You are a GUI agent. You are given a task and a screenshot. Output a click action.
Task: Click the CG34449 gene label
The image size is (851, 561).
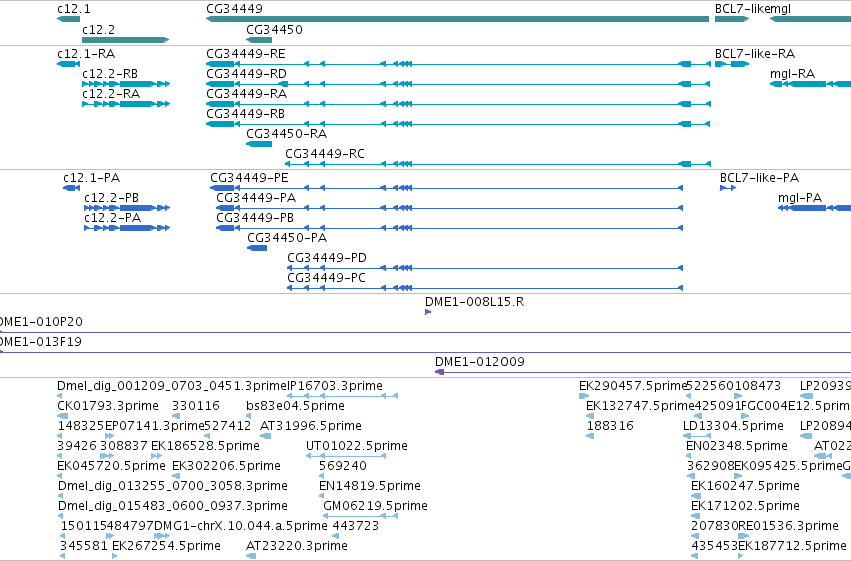tap(234, 9)
